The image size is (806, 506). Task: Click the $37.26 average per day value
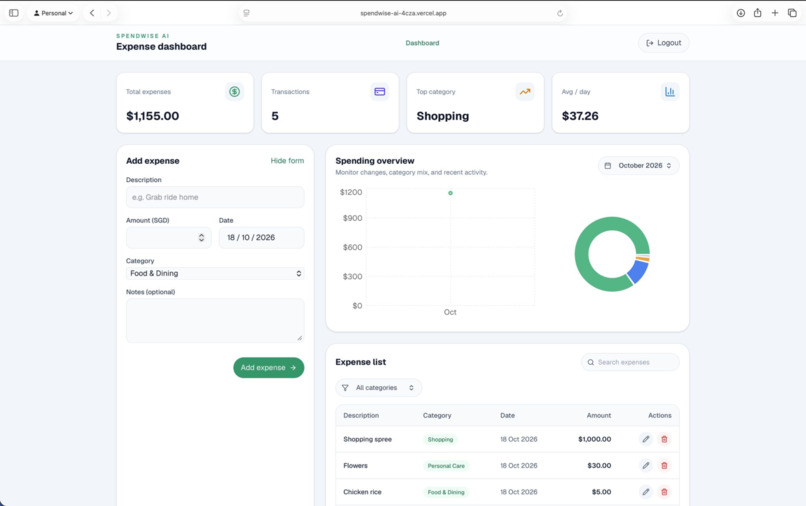[x=580, y=116]
